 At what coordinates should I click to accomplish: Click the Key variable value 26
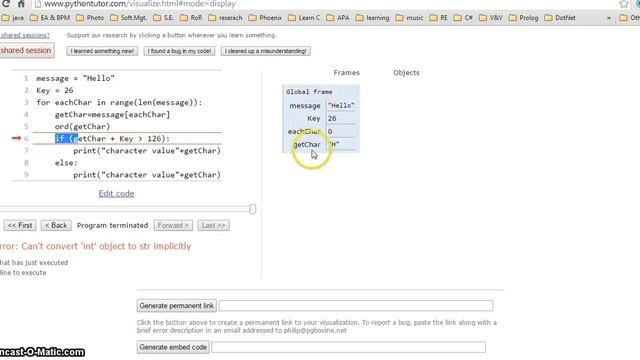tap(332, 118)
